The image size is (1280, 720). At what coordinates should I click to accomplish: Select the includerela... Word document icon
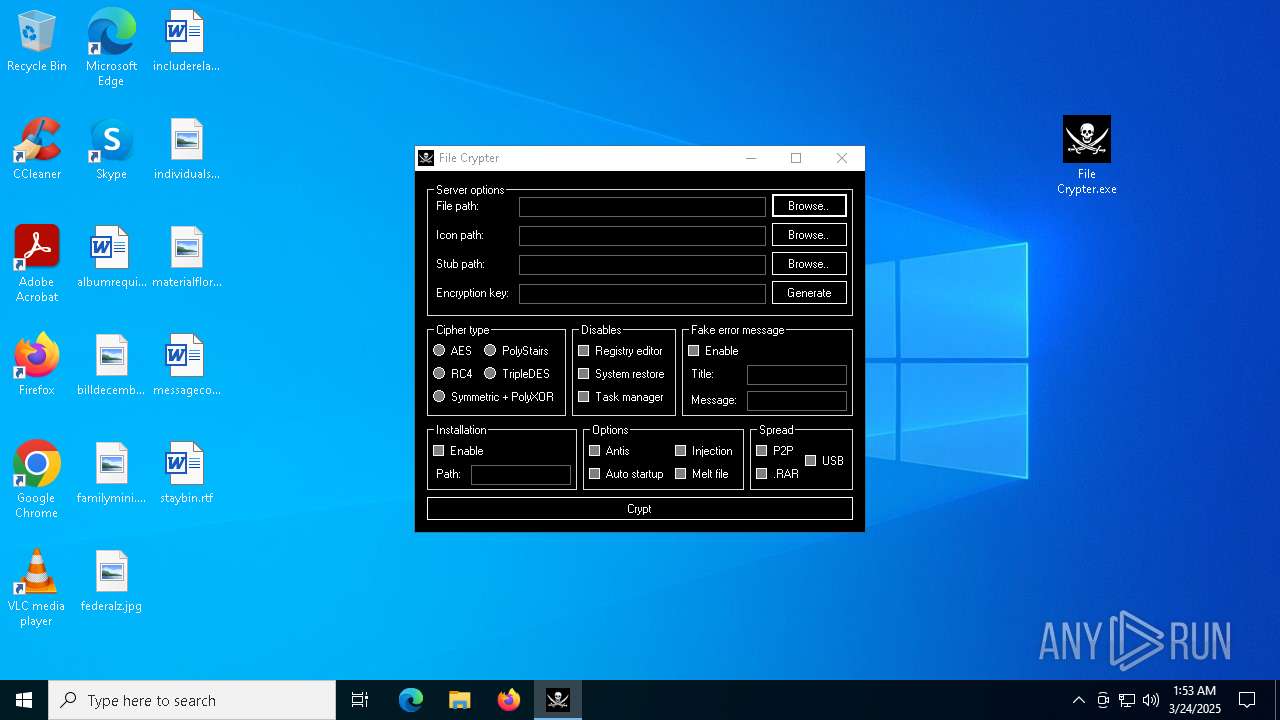point(186,41)
